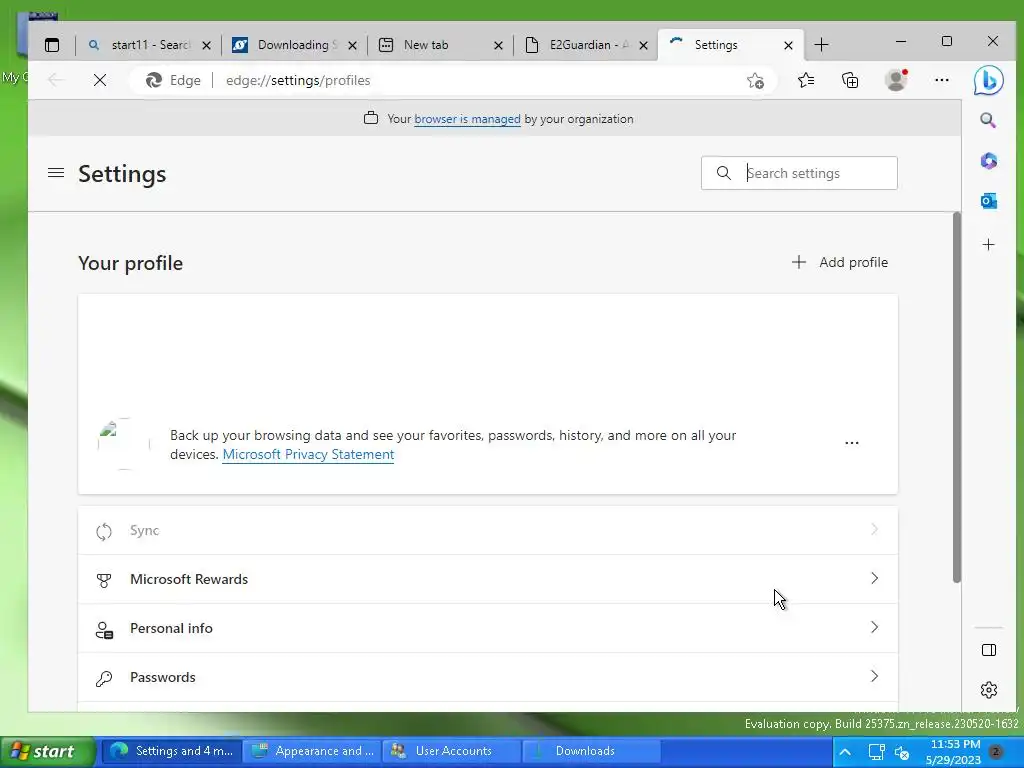This screenshot has height=768, width=1024.
Task: Close the New tab tab
Action: click(498, 46)
